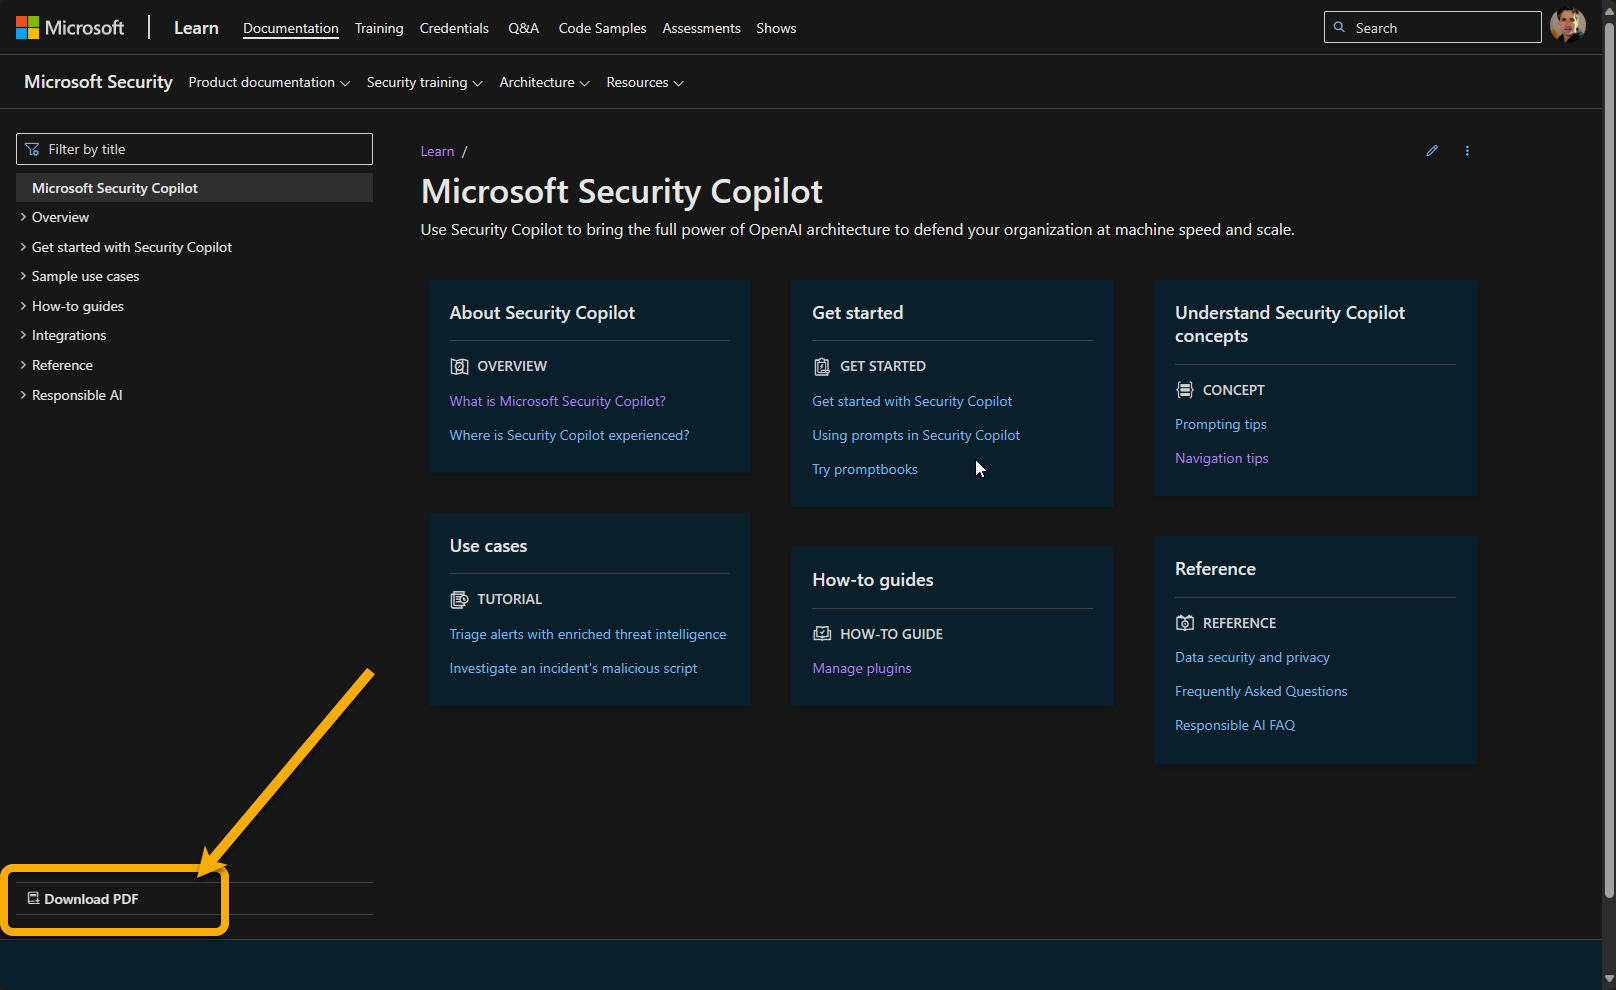Viewport: 1616px width, 990px height.
Task: Open the Training menu item
Action: coord(379,28)
